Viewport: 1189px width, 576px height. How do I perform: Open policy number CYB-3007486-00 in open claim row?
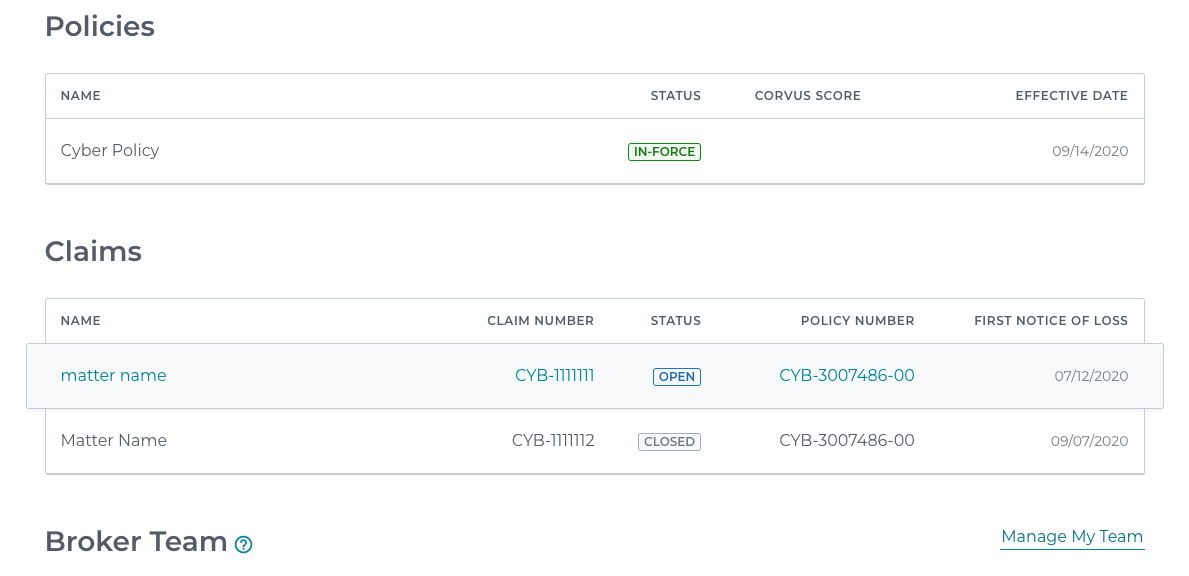pos(846,376)
